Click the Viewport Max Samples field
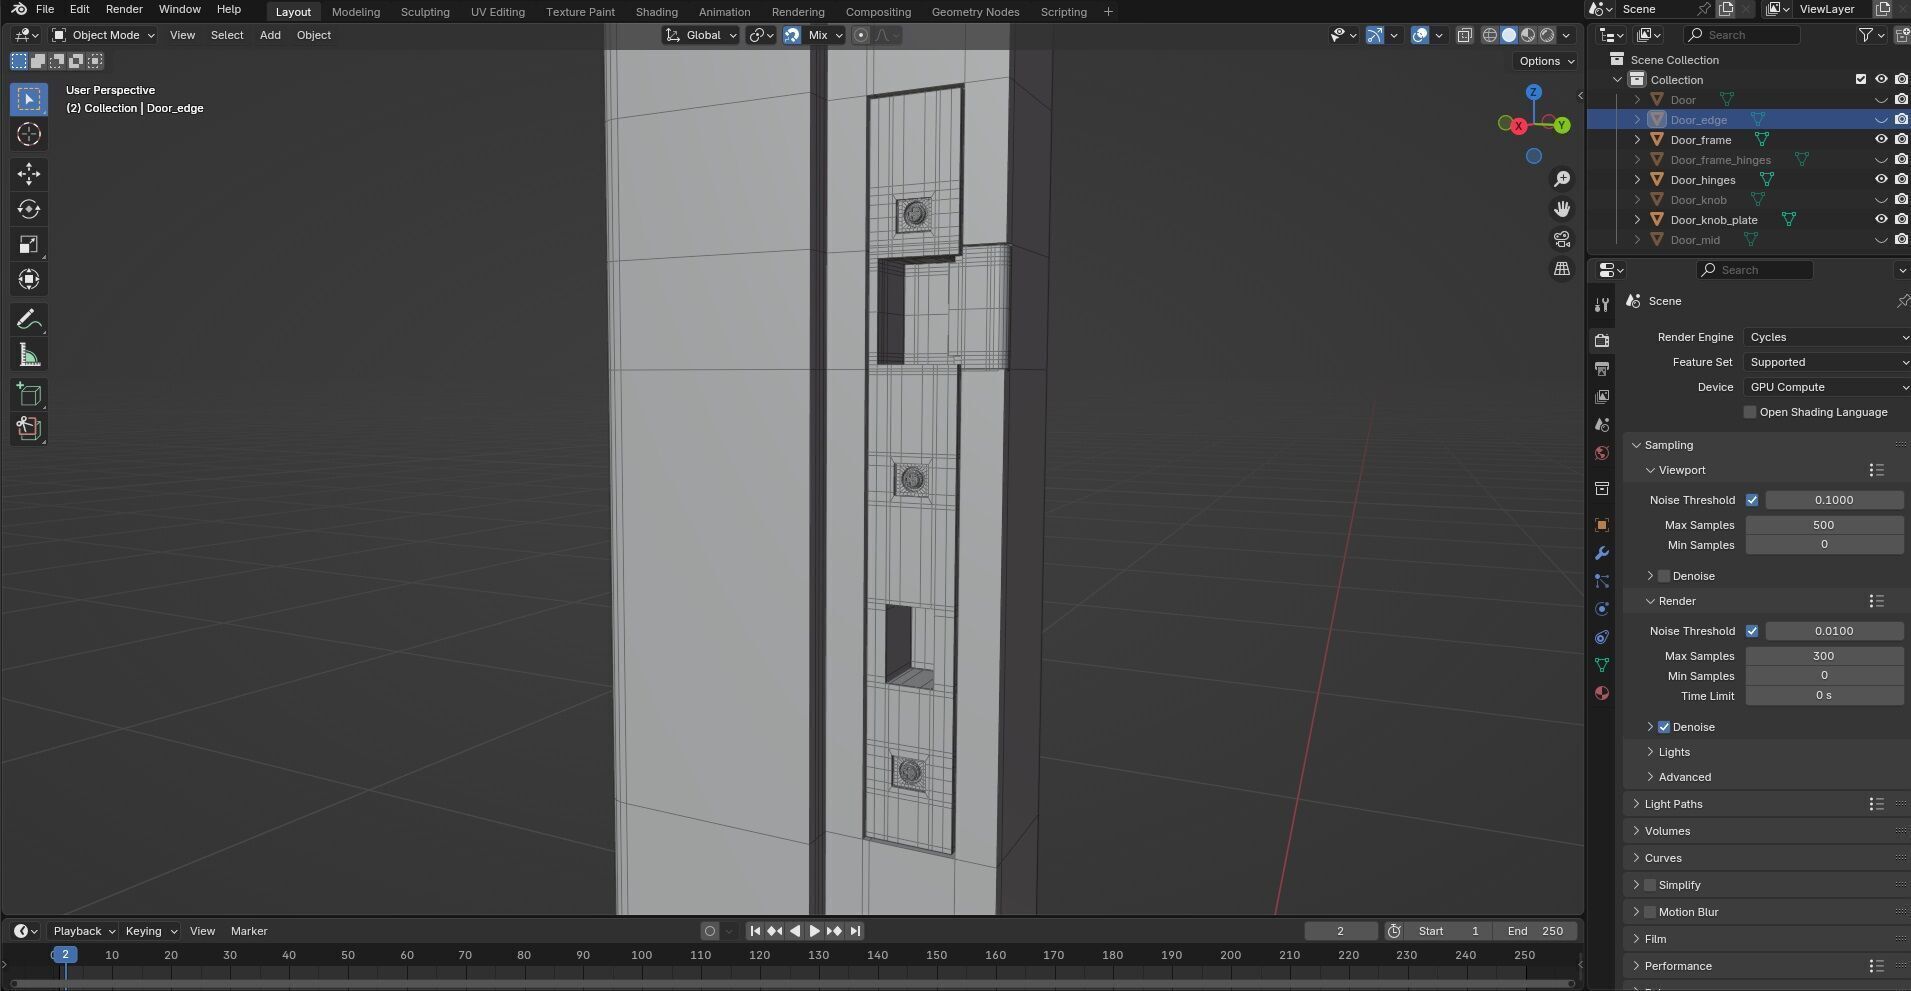The width and height of the screenshot is (1911, 991). (1824, 525)
